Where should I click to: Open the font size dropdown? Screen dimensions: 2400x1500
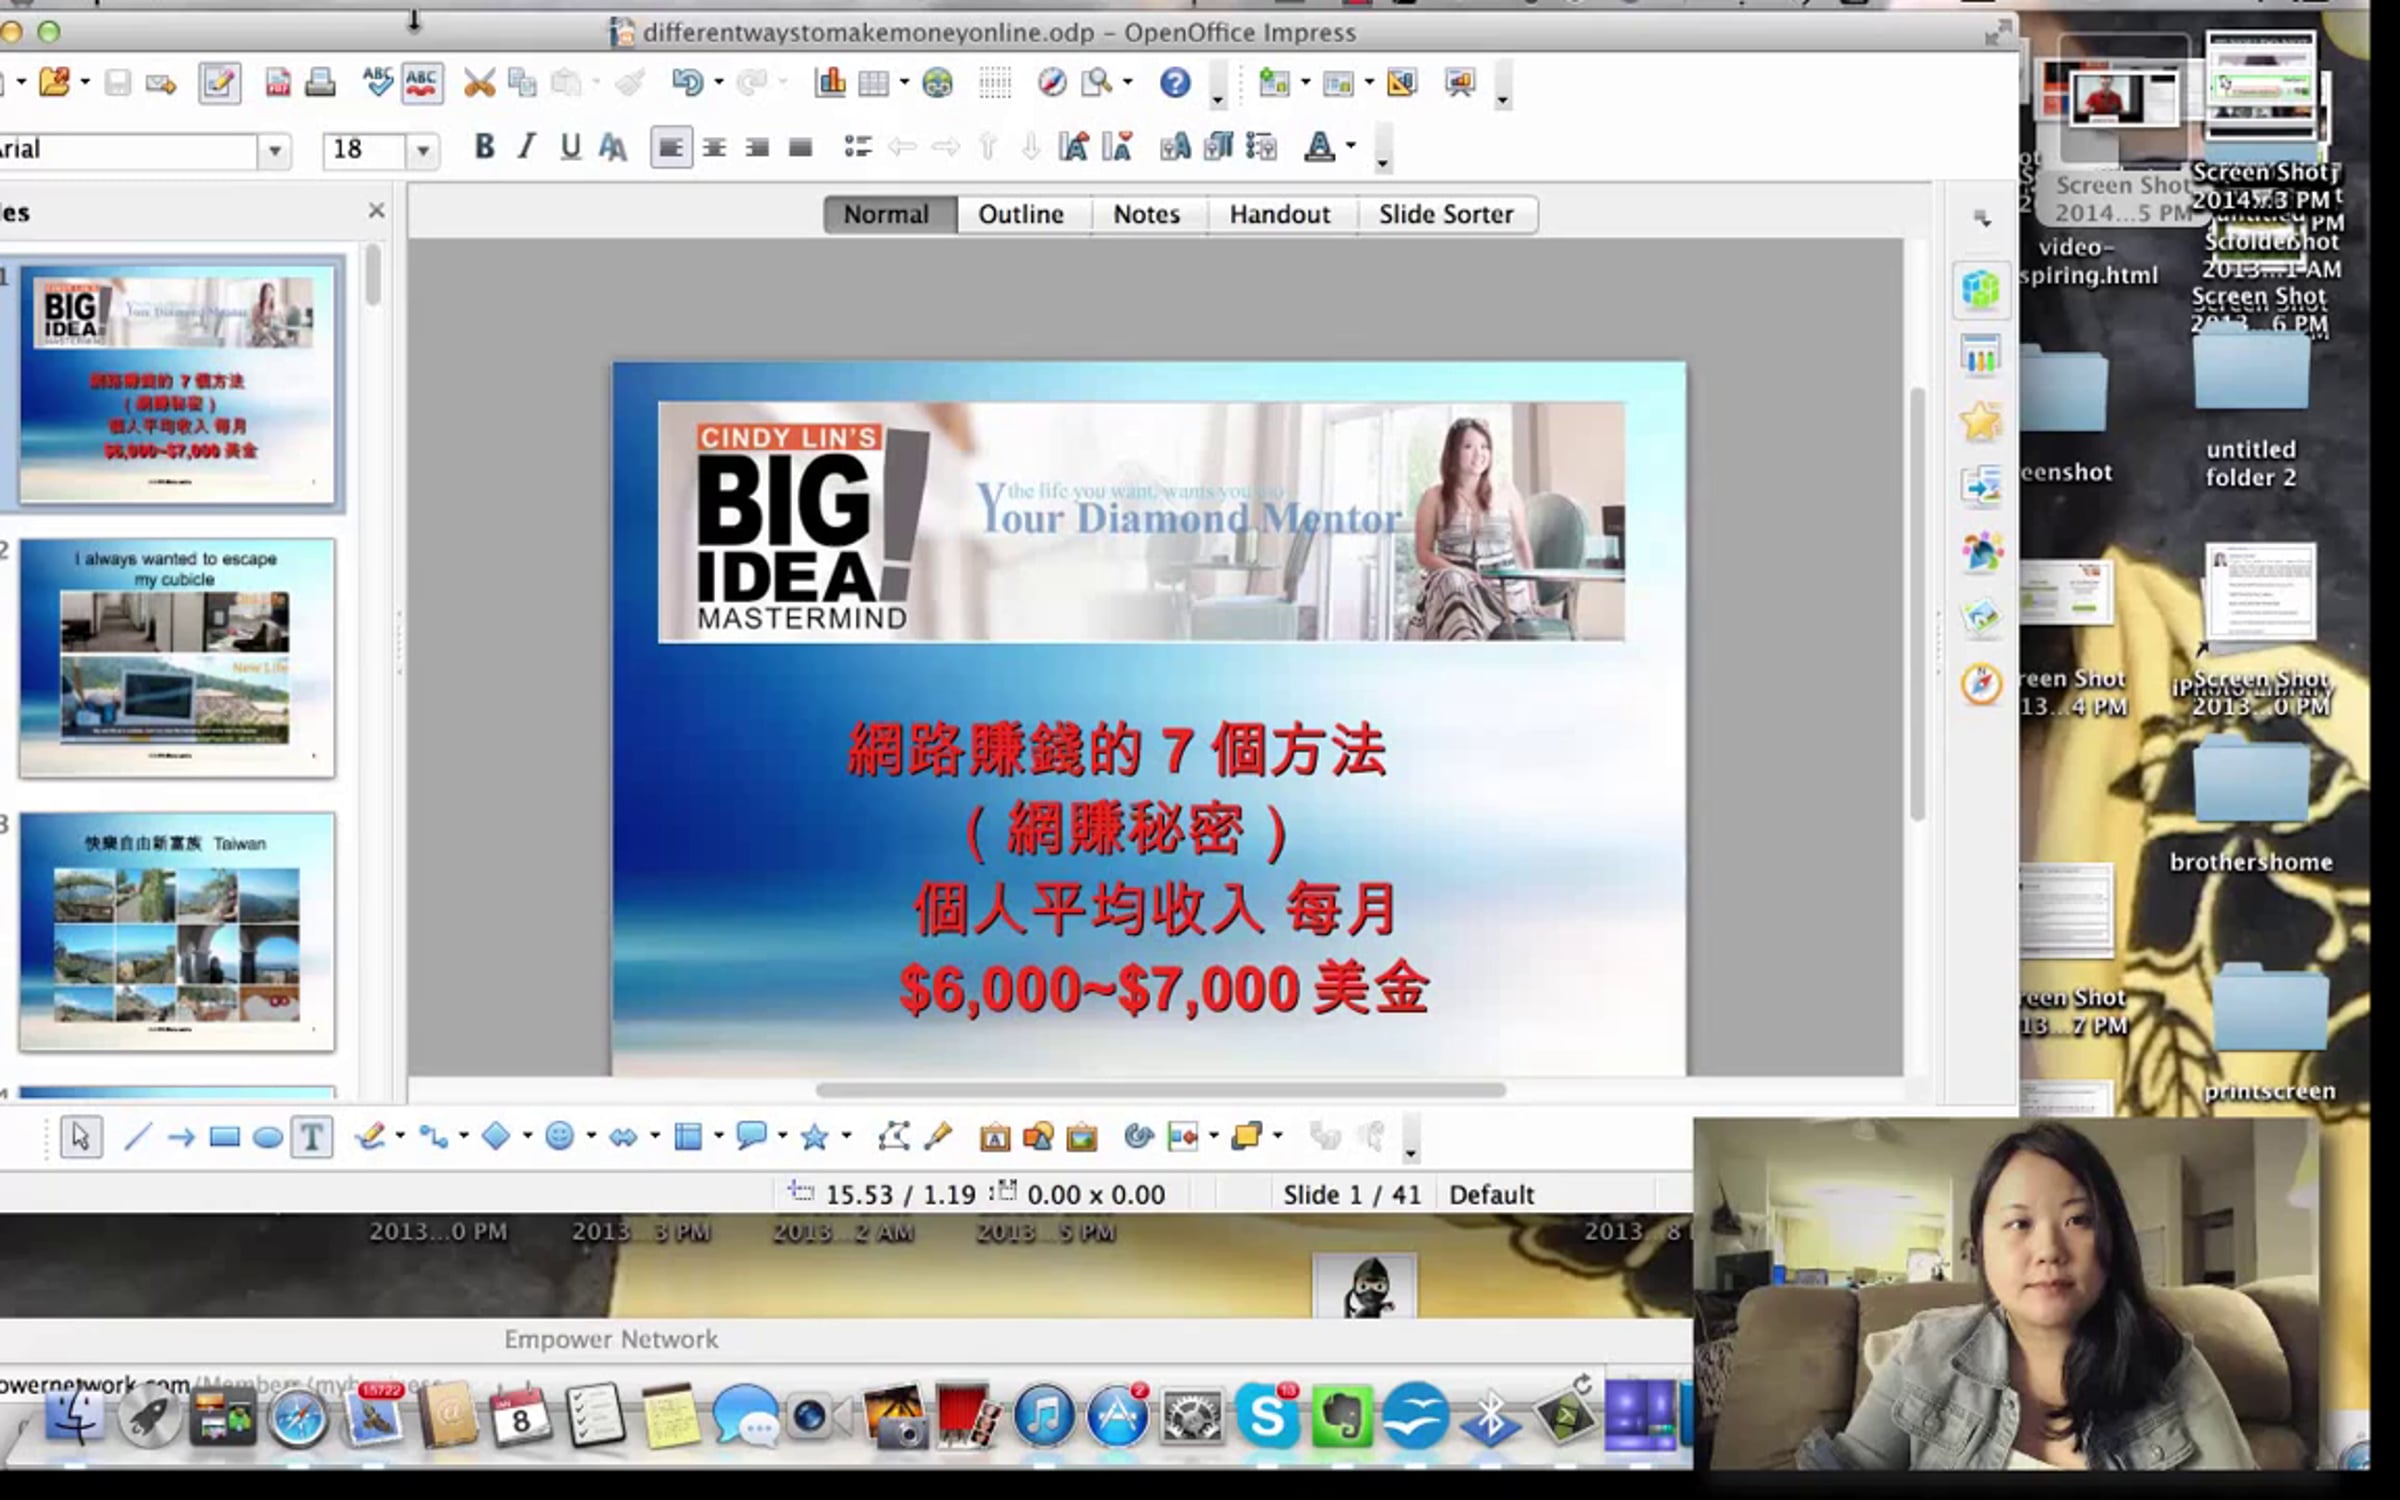[x=423, y=151]
